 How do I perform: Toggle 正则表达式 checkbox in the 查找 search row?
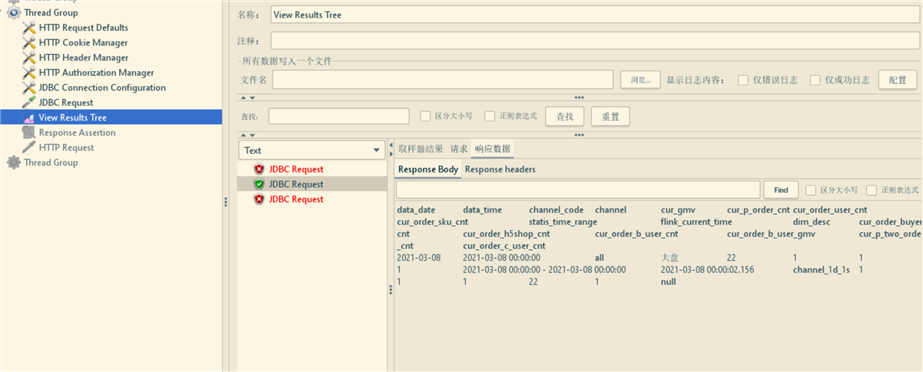point(490,116)
